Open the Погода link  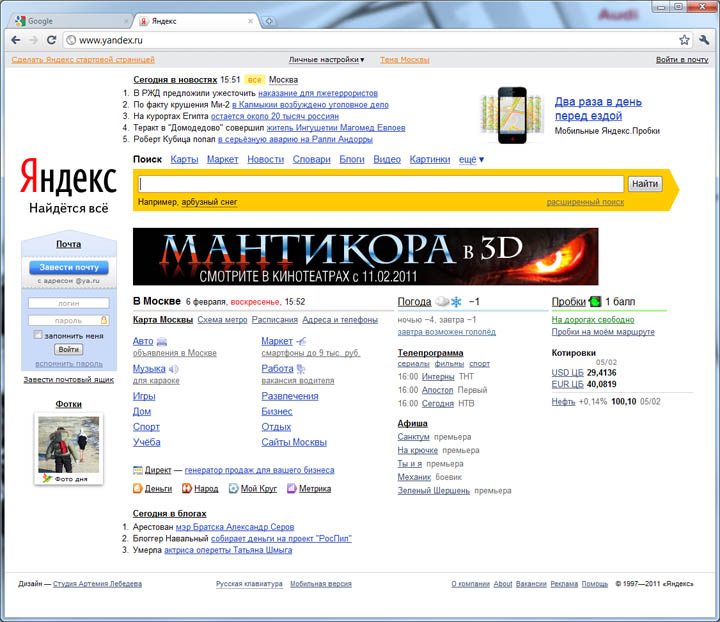tap(414, 302)
